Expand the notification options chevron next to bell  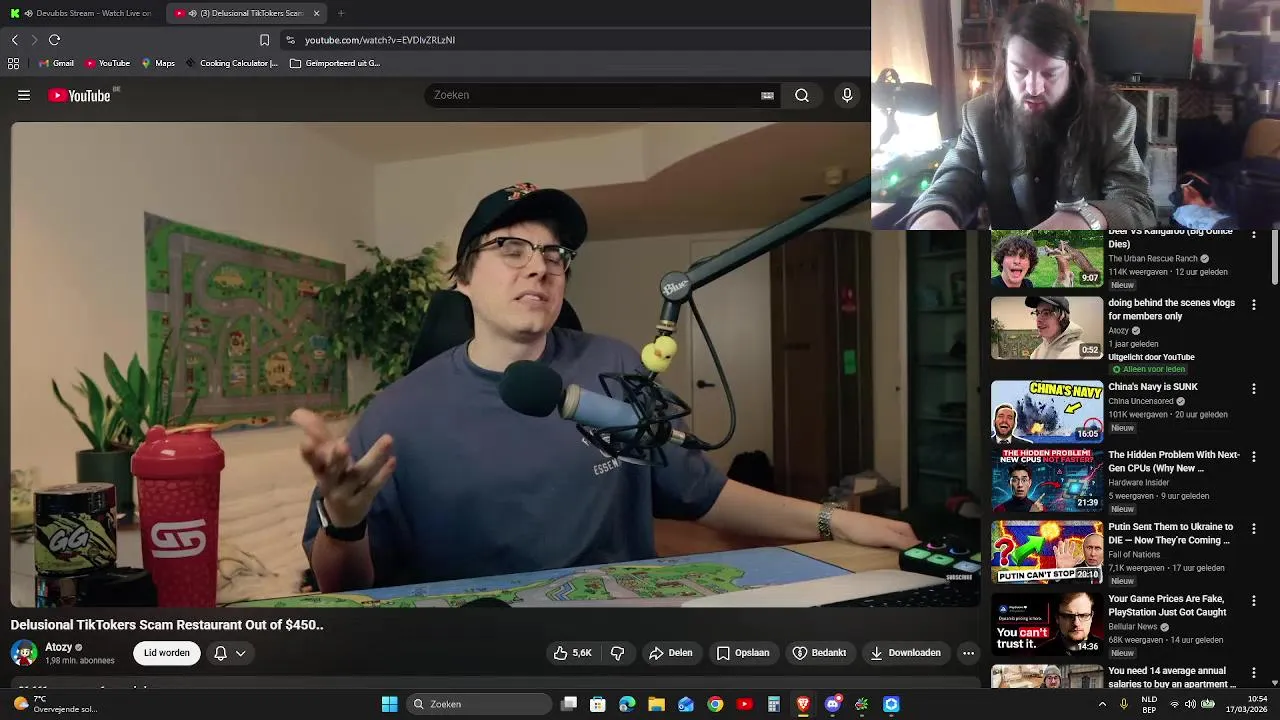(241, 653)
